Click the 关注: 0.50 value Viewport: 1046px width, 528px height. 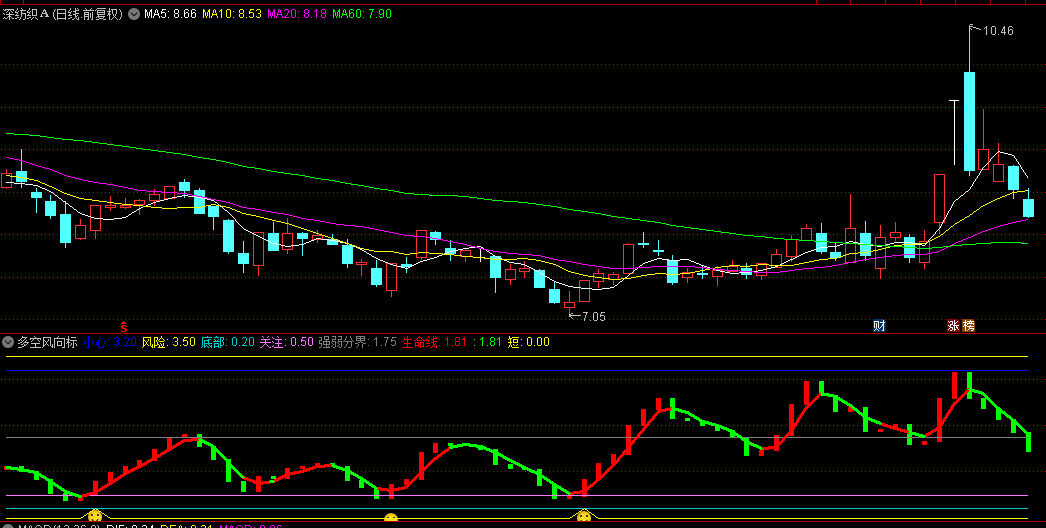click(287, 342)
